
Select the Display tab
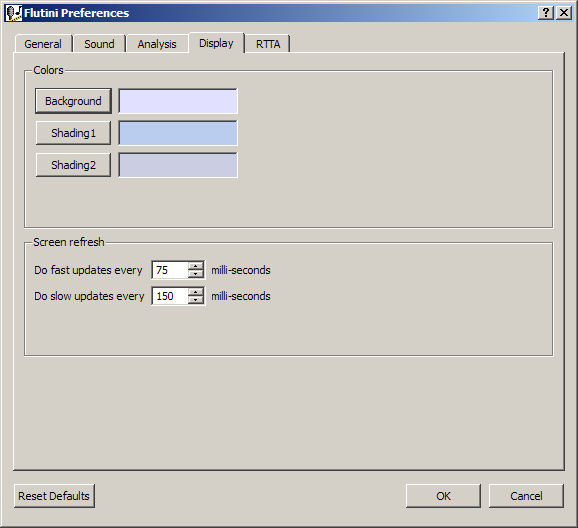[x=216, y=43]
